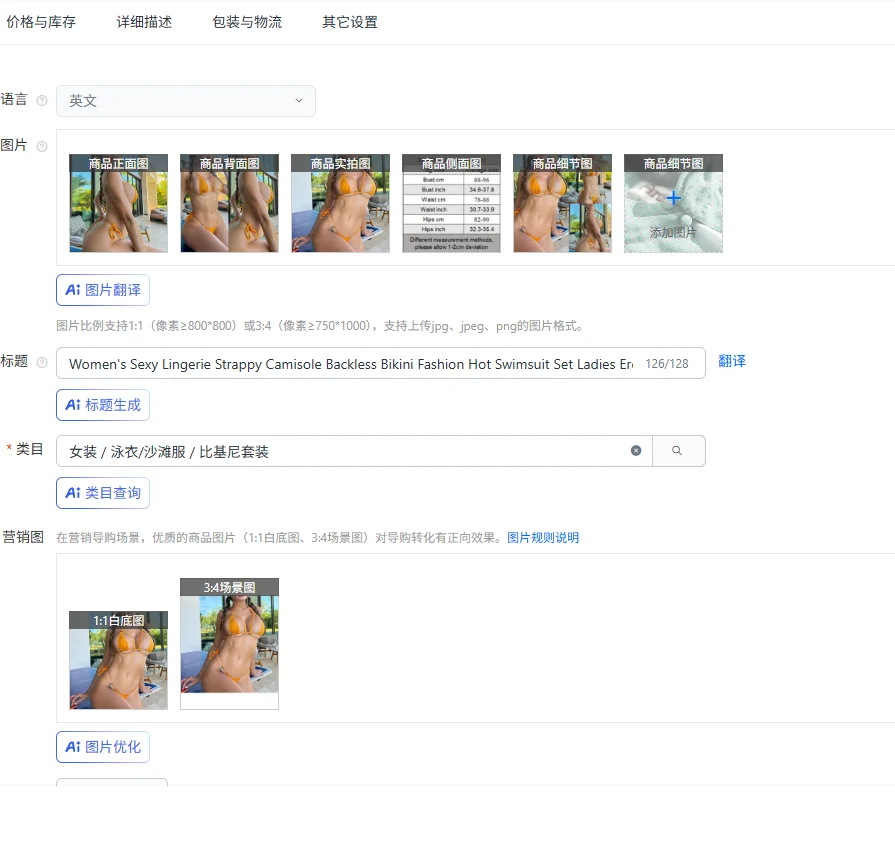Viewport: 895px width, 850px height.
Task: Open the 价格与库存 tab
Action: tap(41, 22)
